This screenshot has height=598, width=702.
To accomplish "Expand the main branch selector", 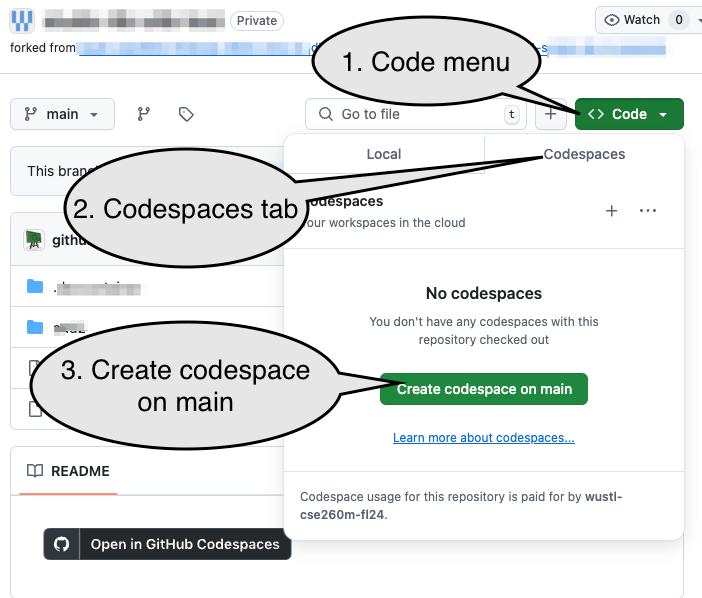I will pos(62,114).
